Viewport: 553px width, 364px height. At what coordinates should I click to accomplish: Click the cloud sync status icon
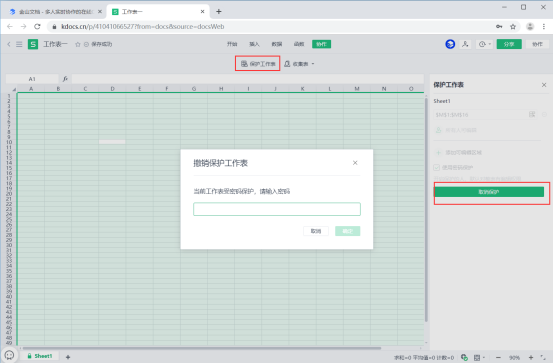click(464, 357)
